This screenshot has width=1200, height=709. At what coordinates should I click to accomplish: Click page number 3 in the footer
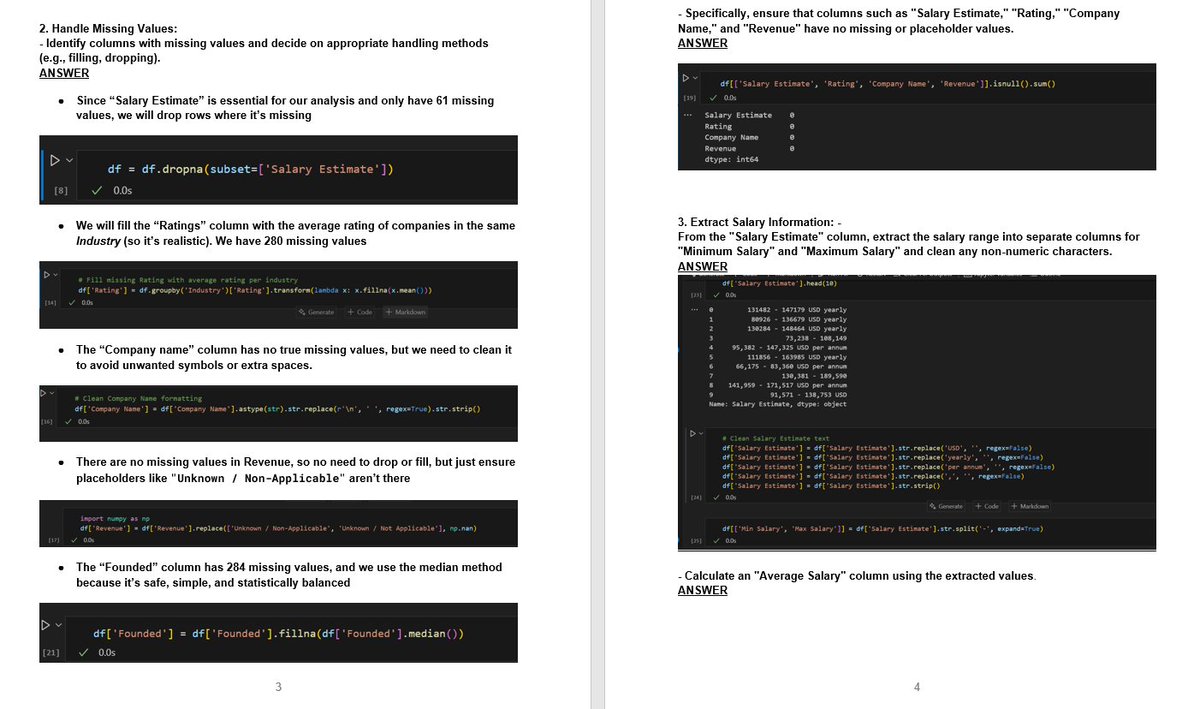pos(277,686)
